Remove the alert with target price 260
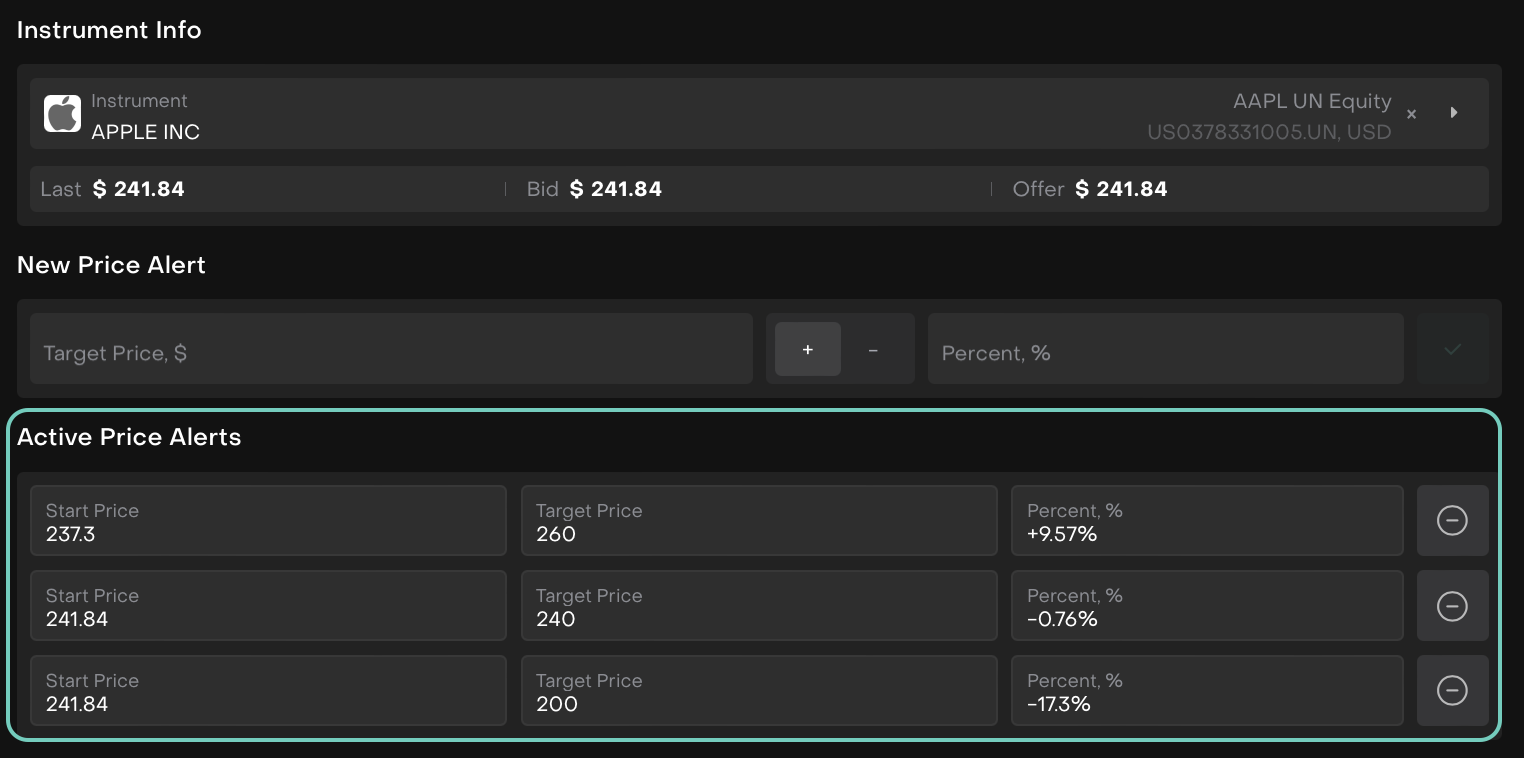This screenshot has width=1524, height=758. click(x=1452, y=520)
